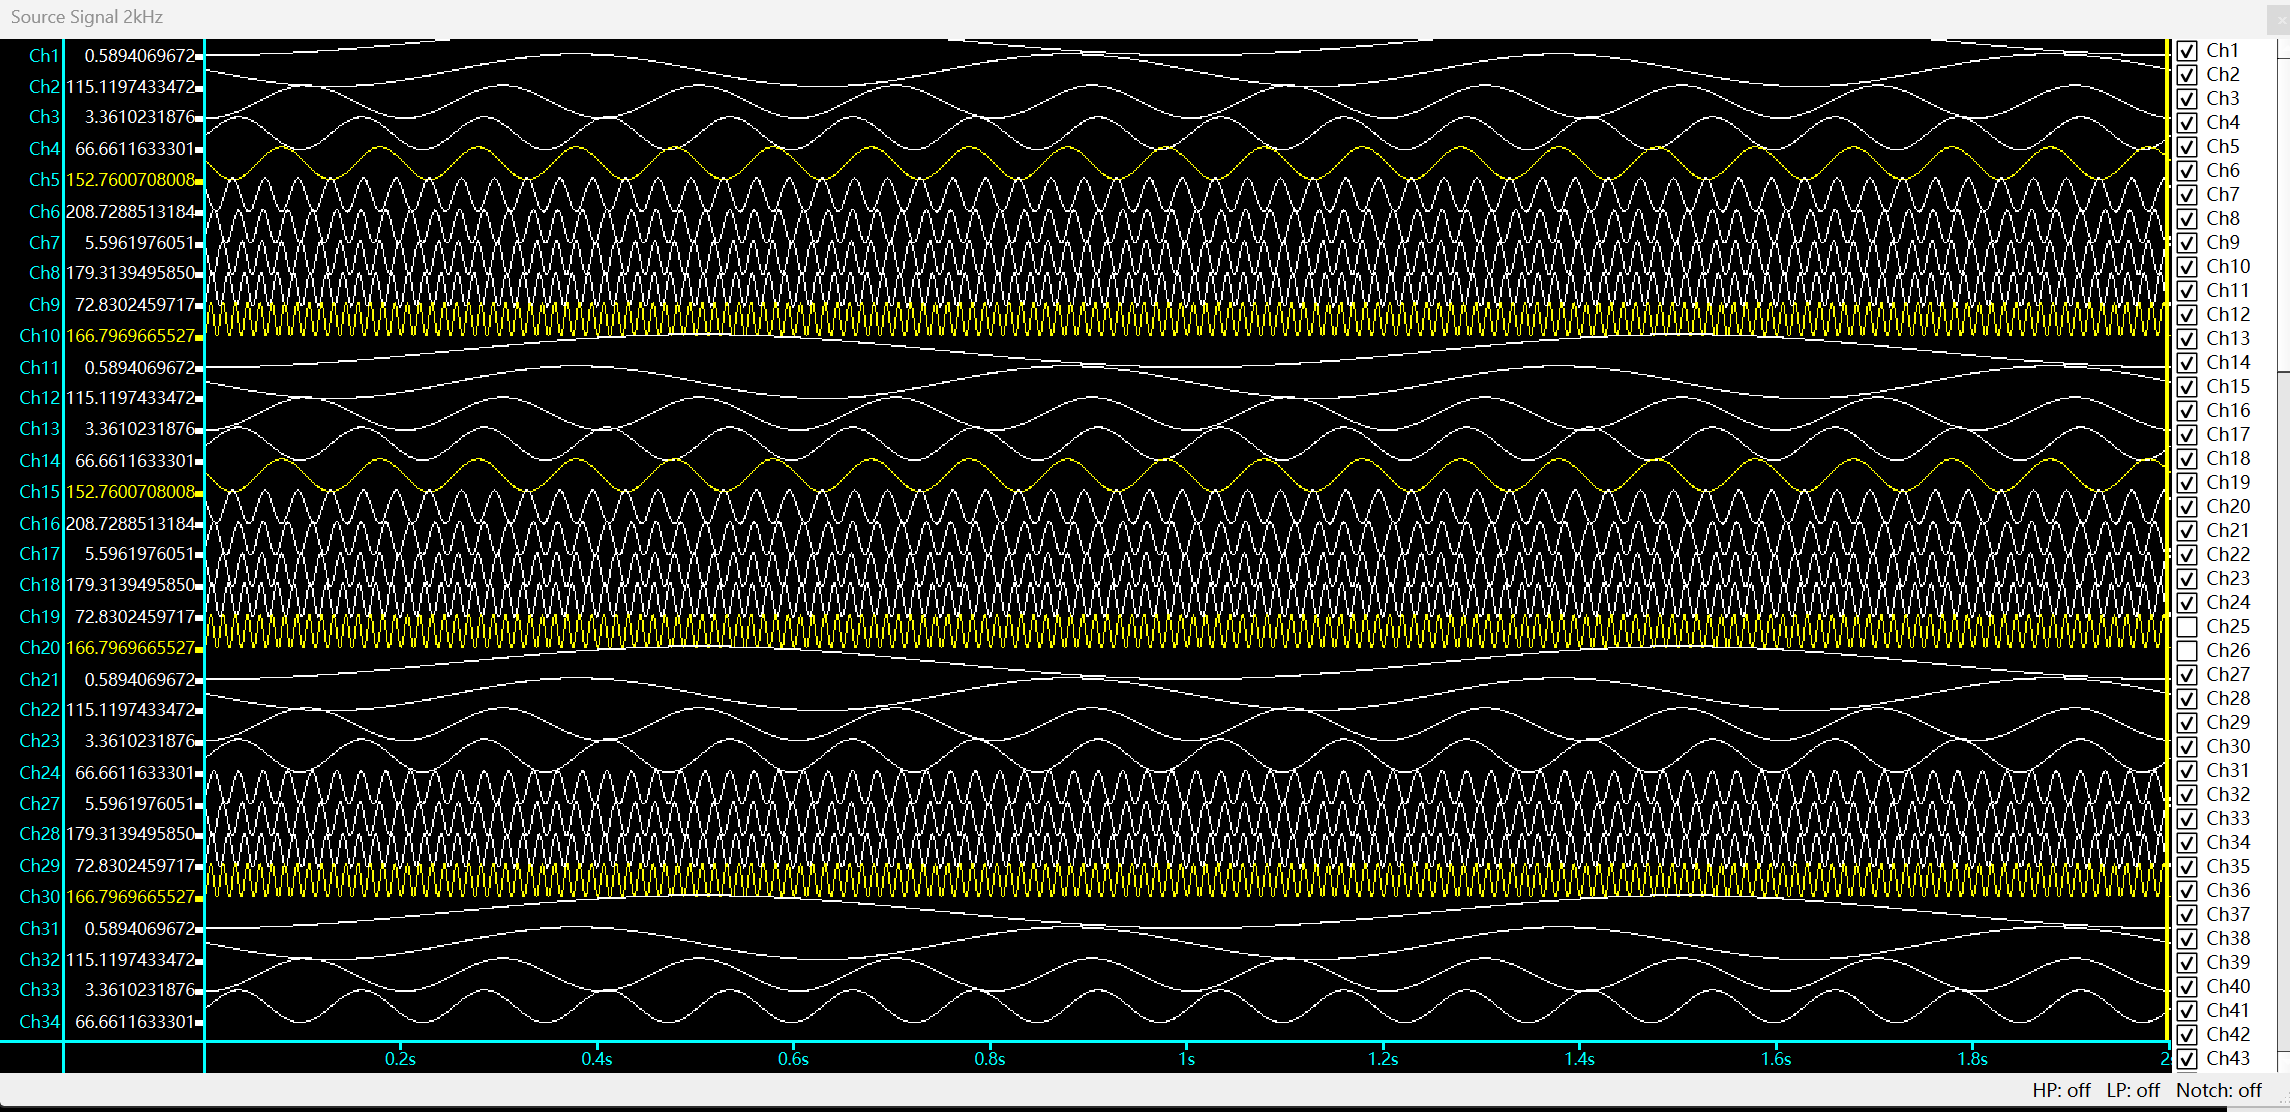2290x1112 pixels.
Task: Click the 1s time axis marker
Action: [x=1187, y=1059]
